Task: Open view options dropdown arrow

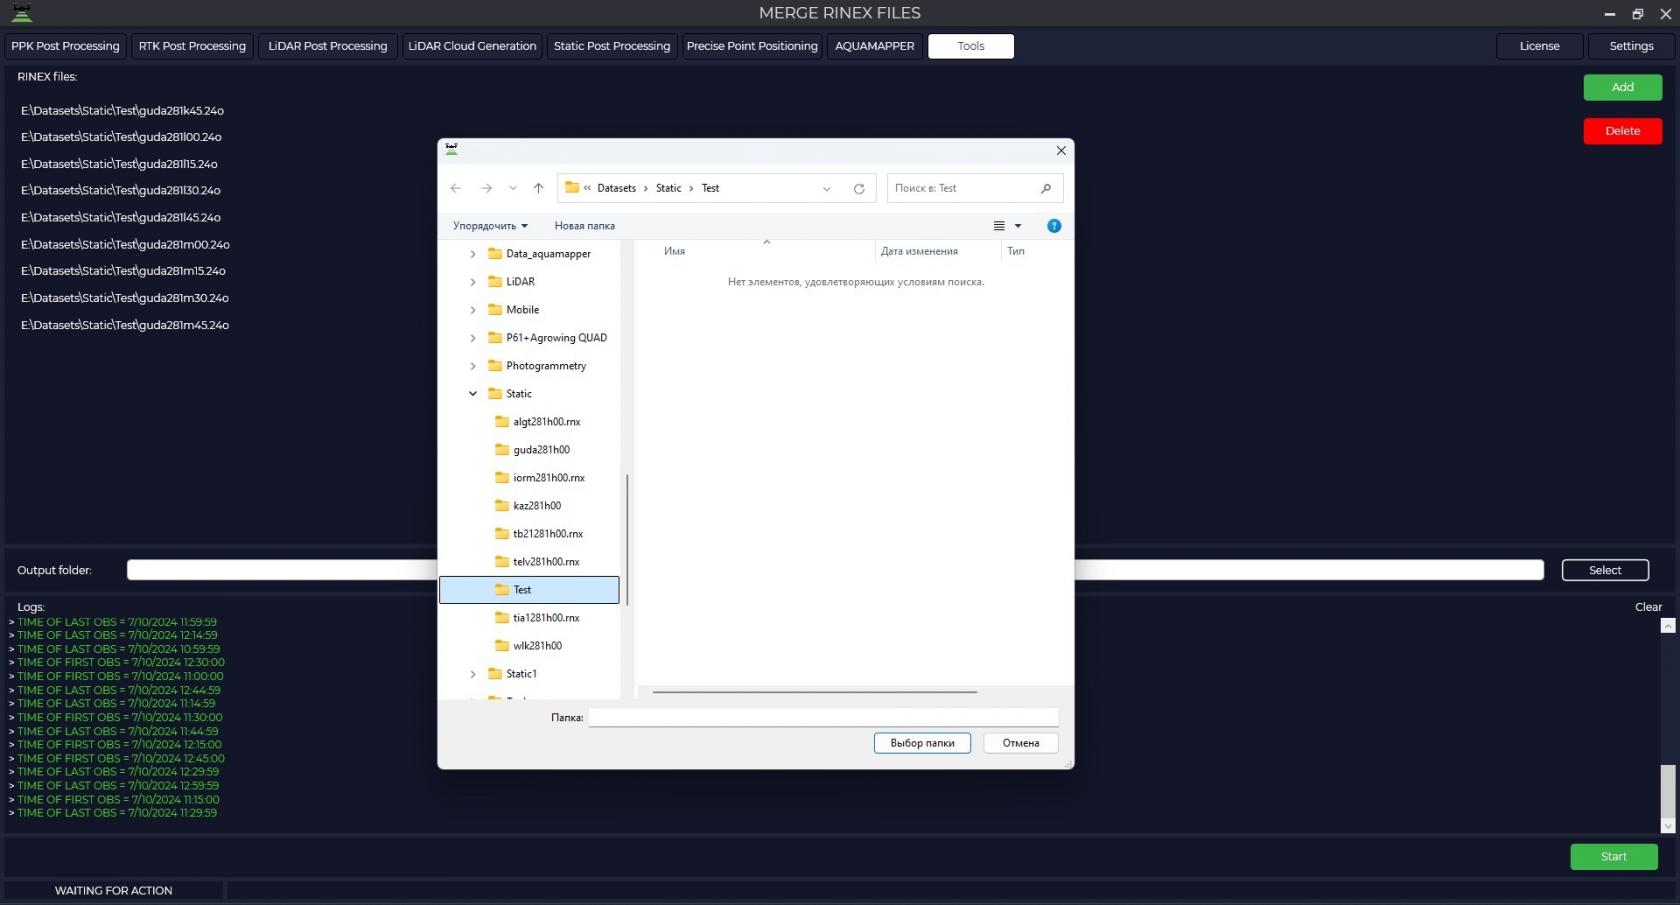Action: (1018, 226)
